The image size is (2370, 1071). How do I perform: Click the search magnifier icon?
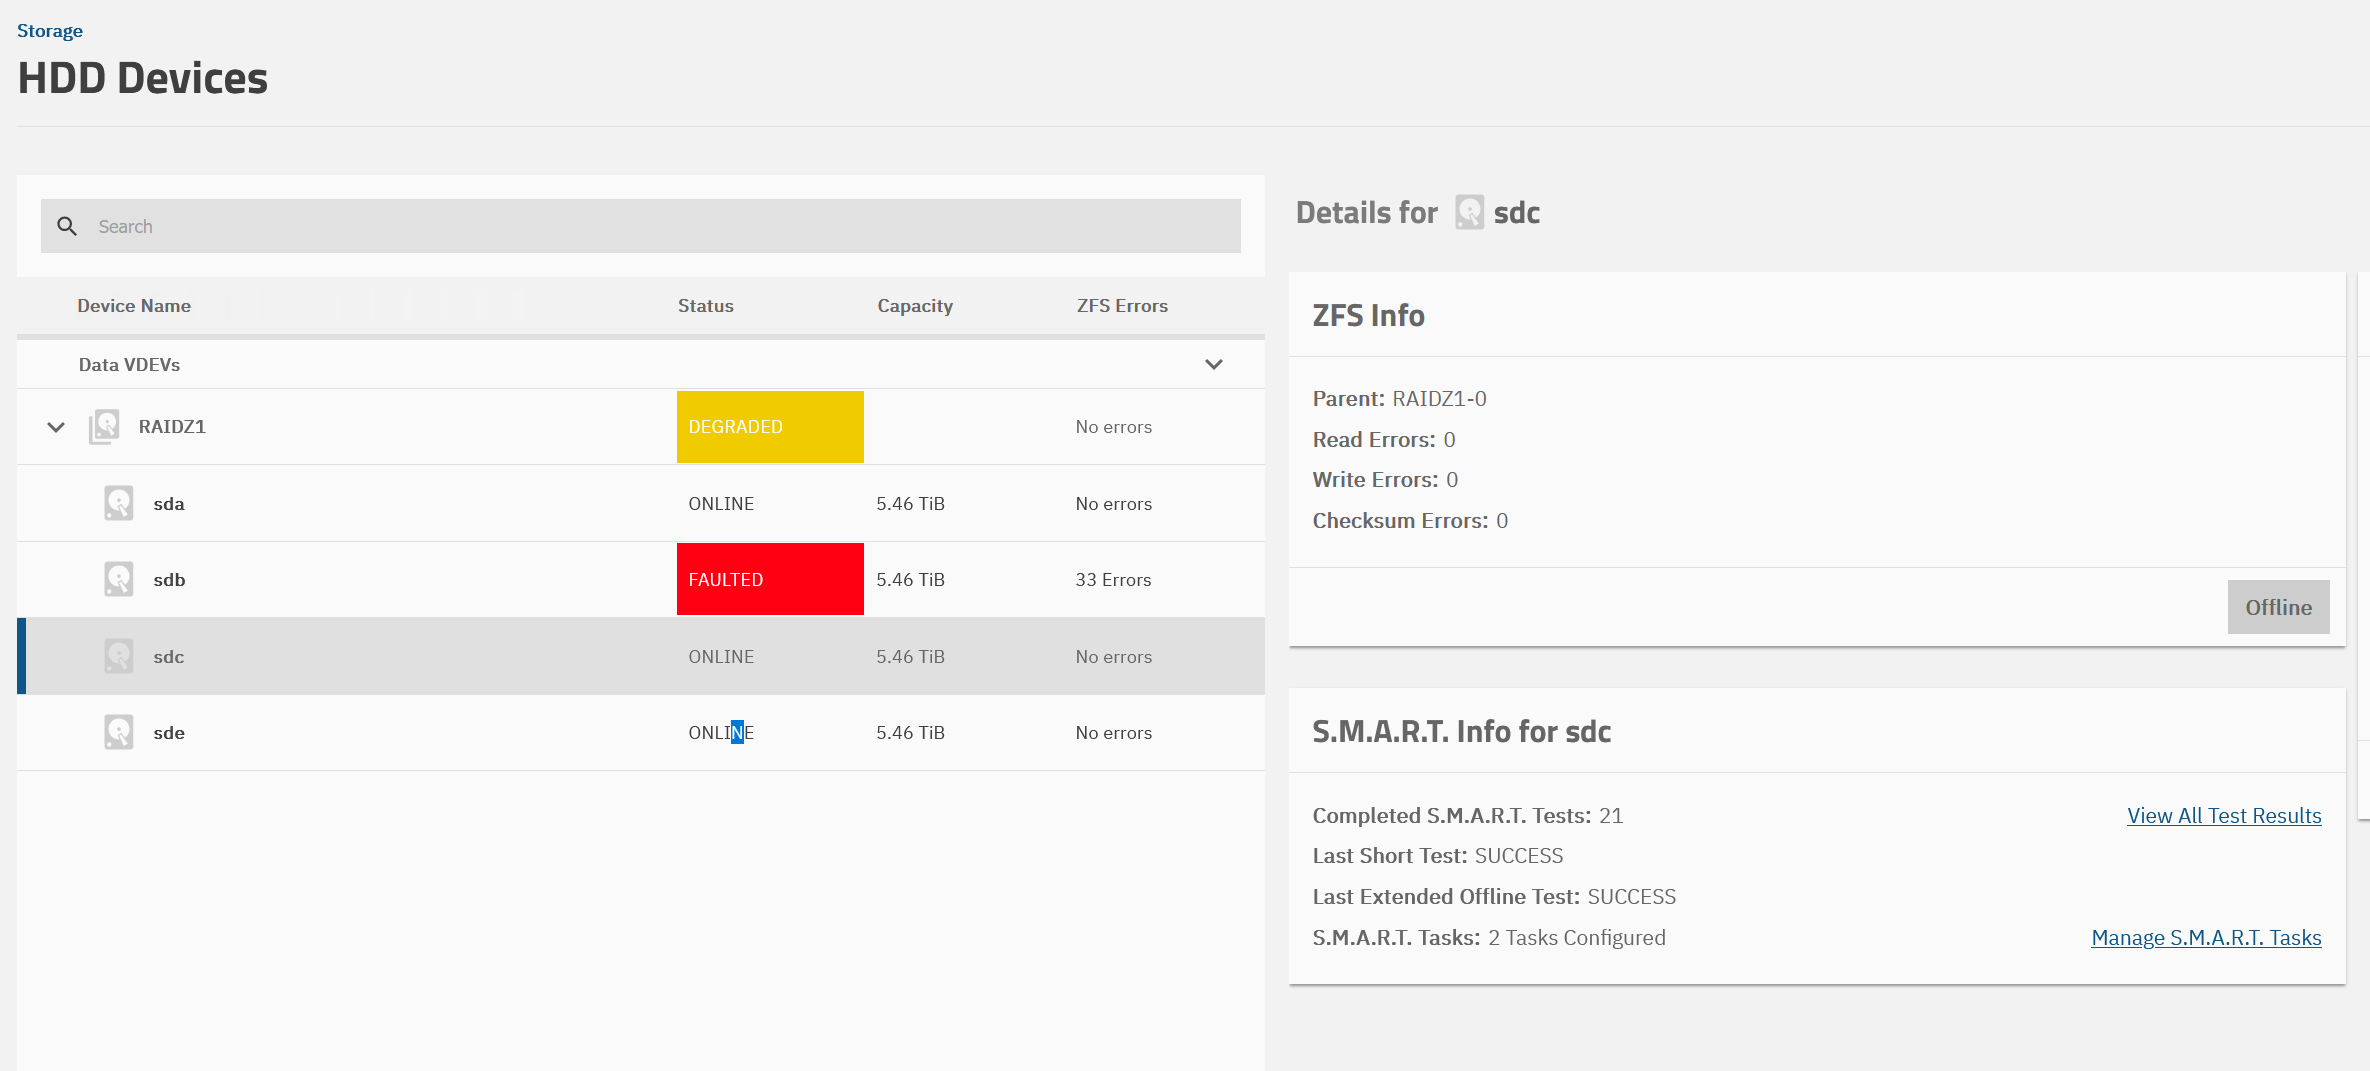[67, 226]
